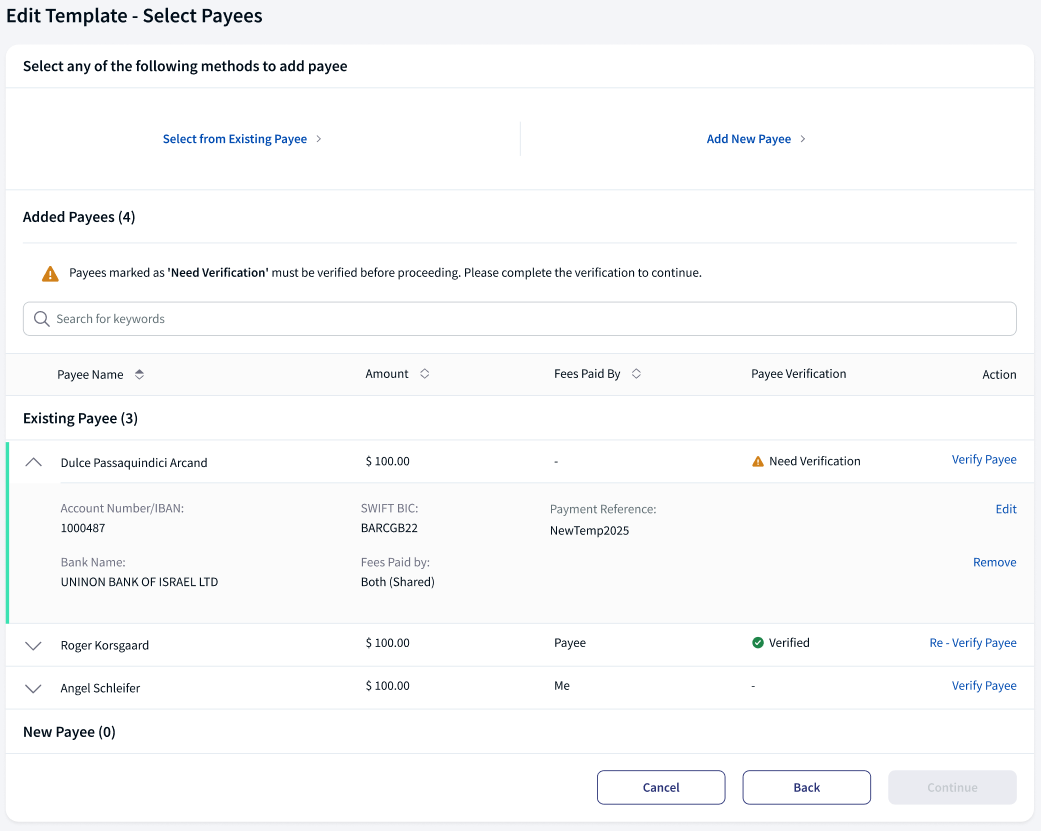The height and width of the screenshot is (831, 1041).
Task: Click the Fees Paid By sort icon
Action: pyautogui.click(x=636, y=374)
